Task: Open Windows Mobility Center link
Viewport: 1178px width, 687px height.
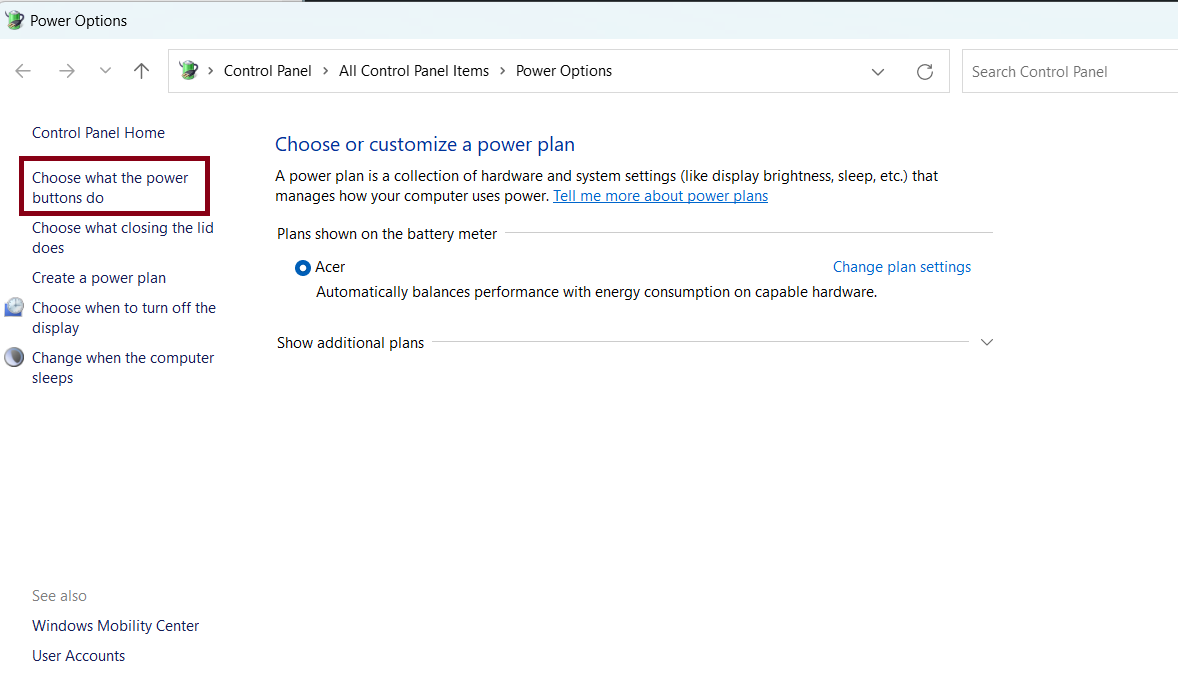Action: (x=115, y=626)
